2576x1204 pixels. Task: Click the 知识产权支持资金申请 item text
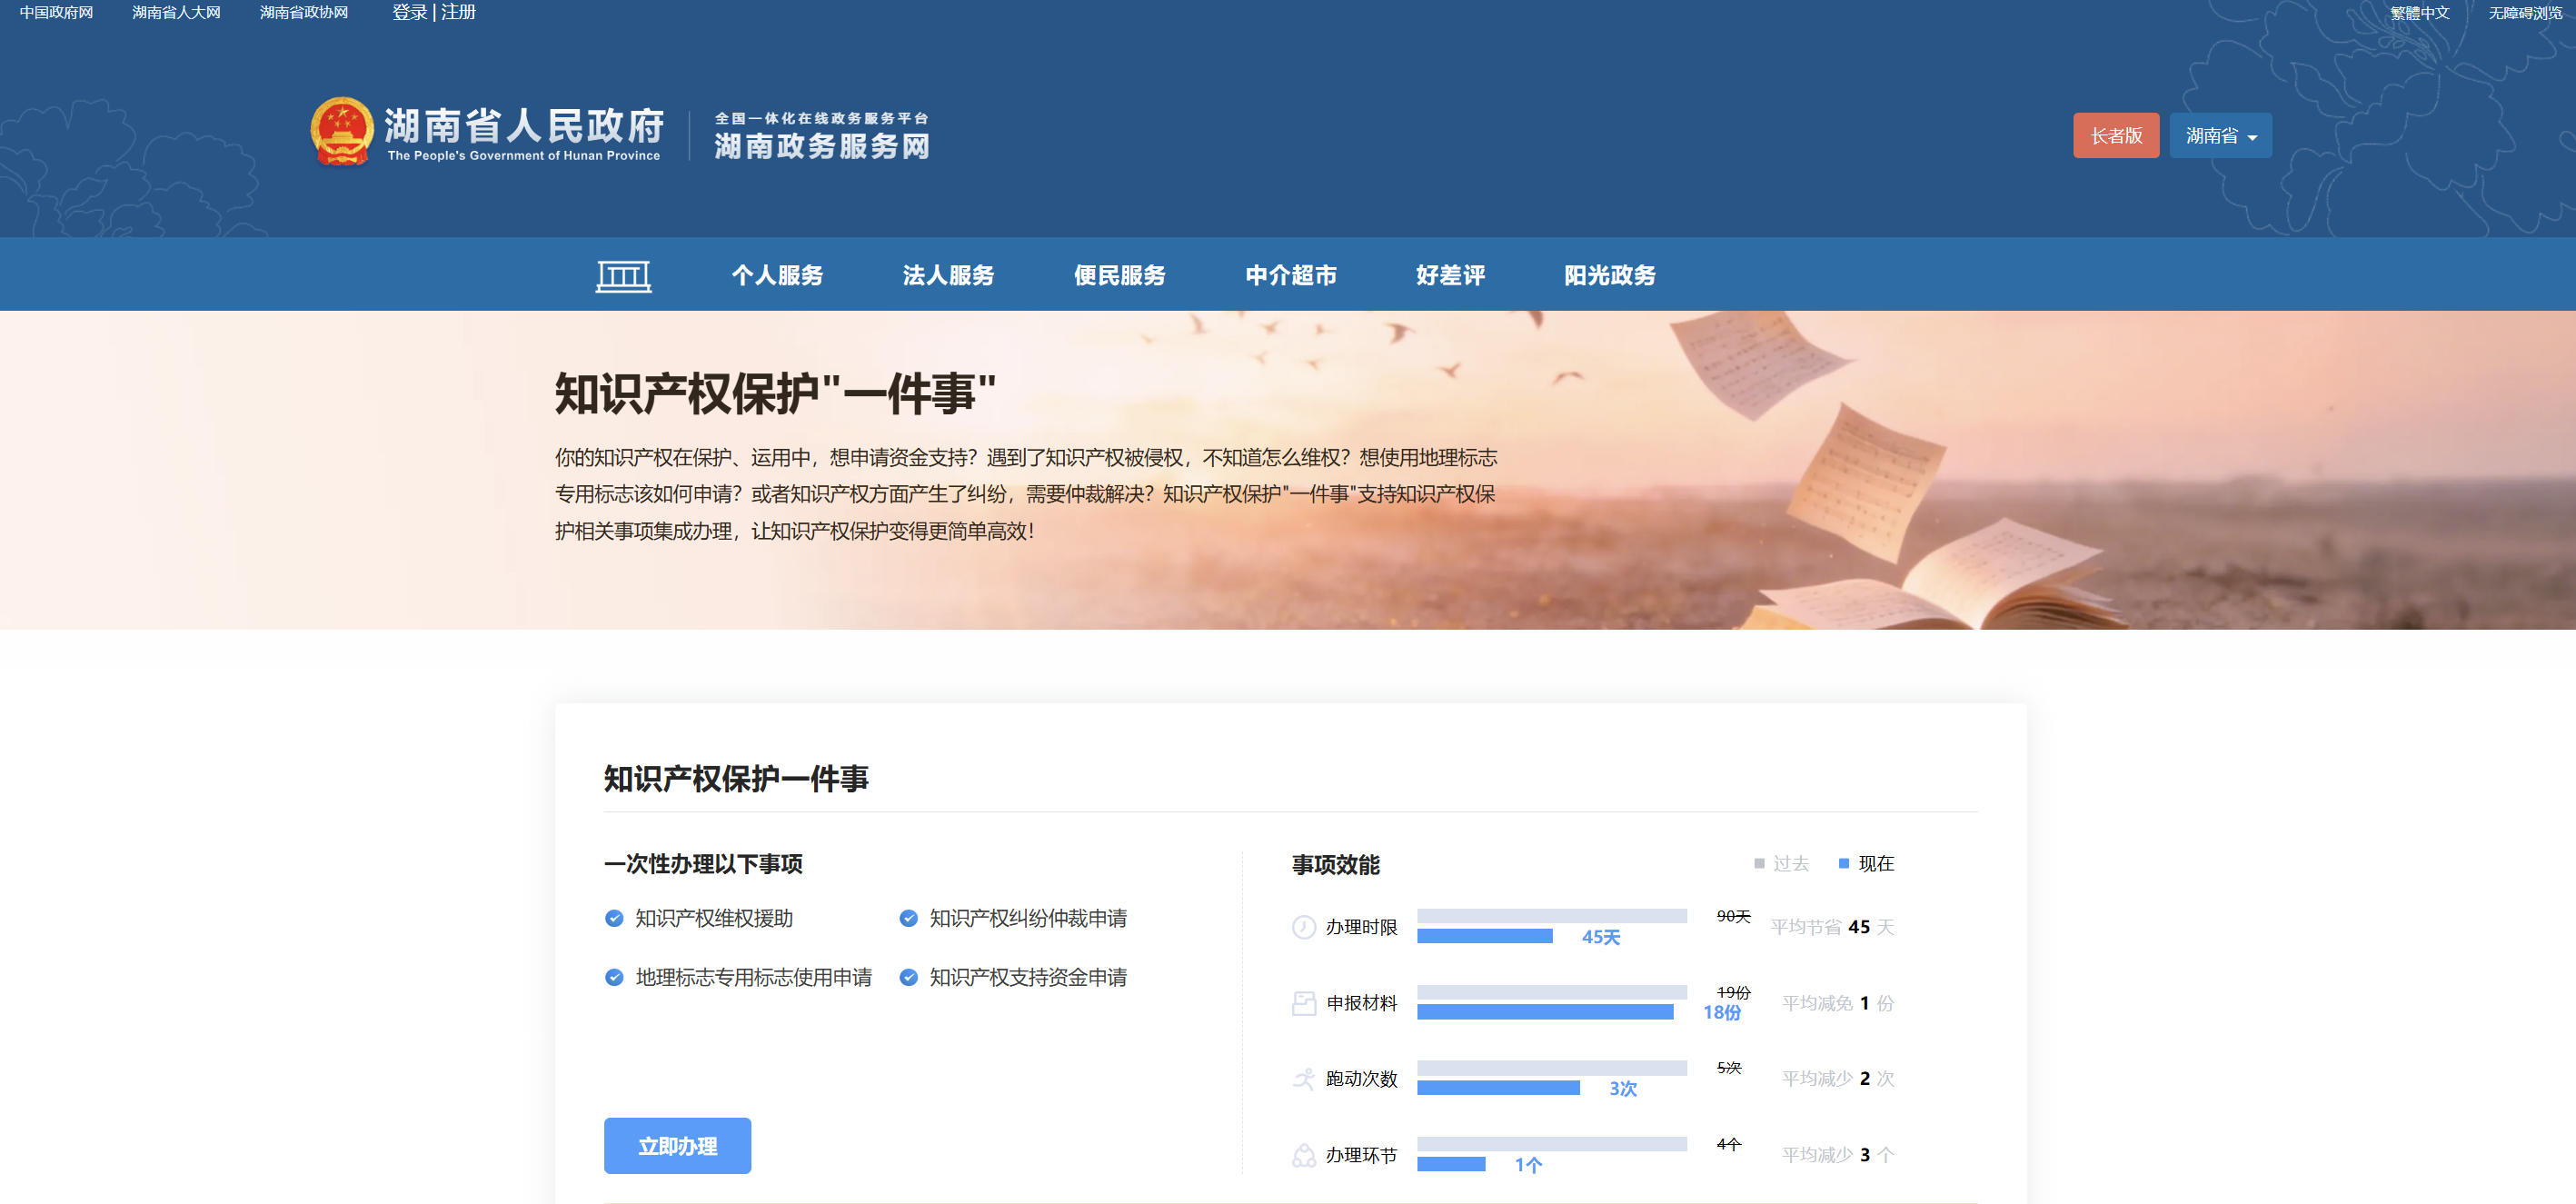1028,977
